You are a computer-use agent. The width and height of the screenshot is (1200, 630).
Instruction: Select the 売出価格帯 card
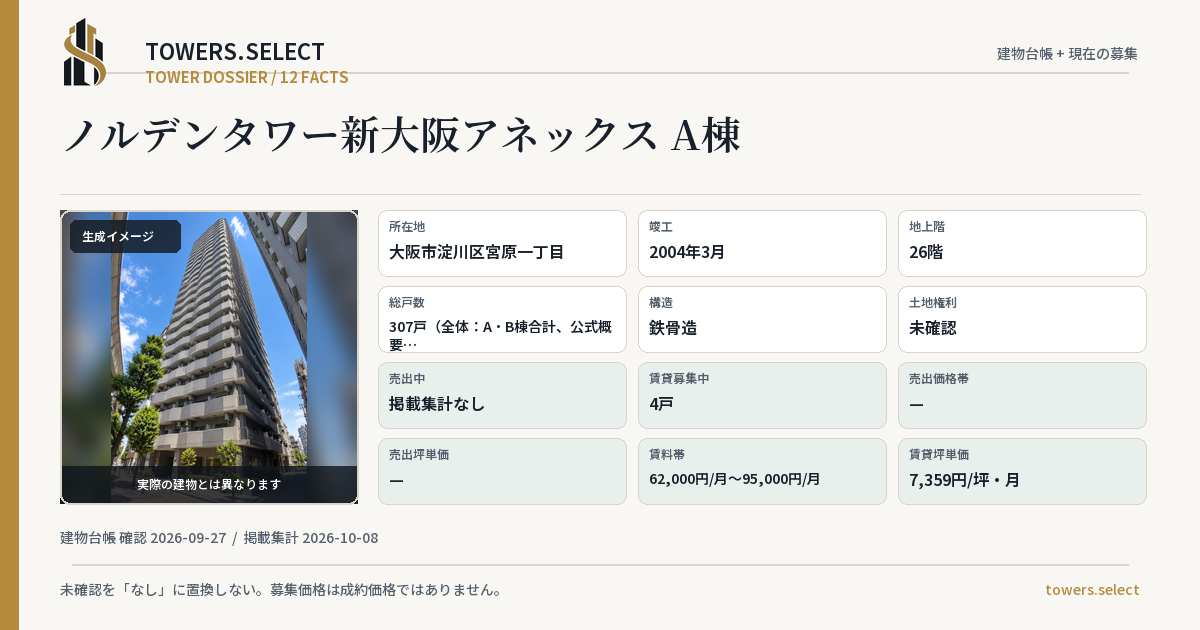1022,395
